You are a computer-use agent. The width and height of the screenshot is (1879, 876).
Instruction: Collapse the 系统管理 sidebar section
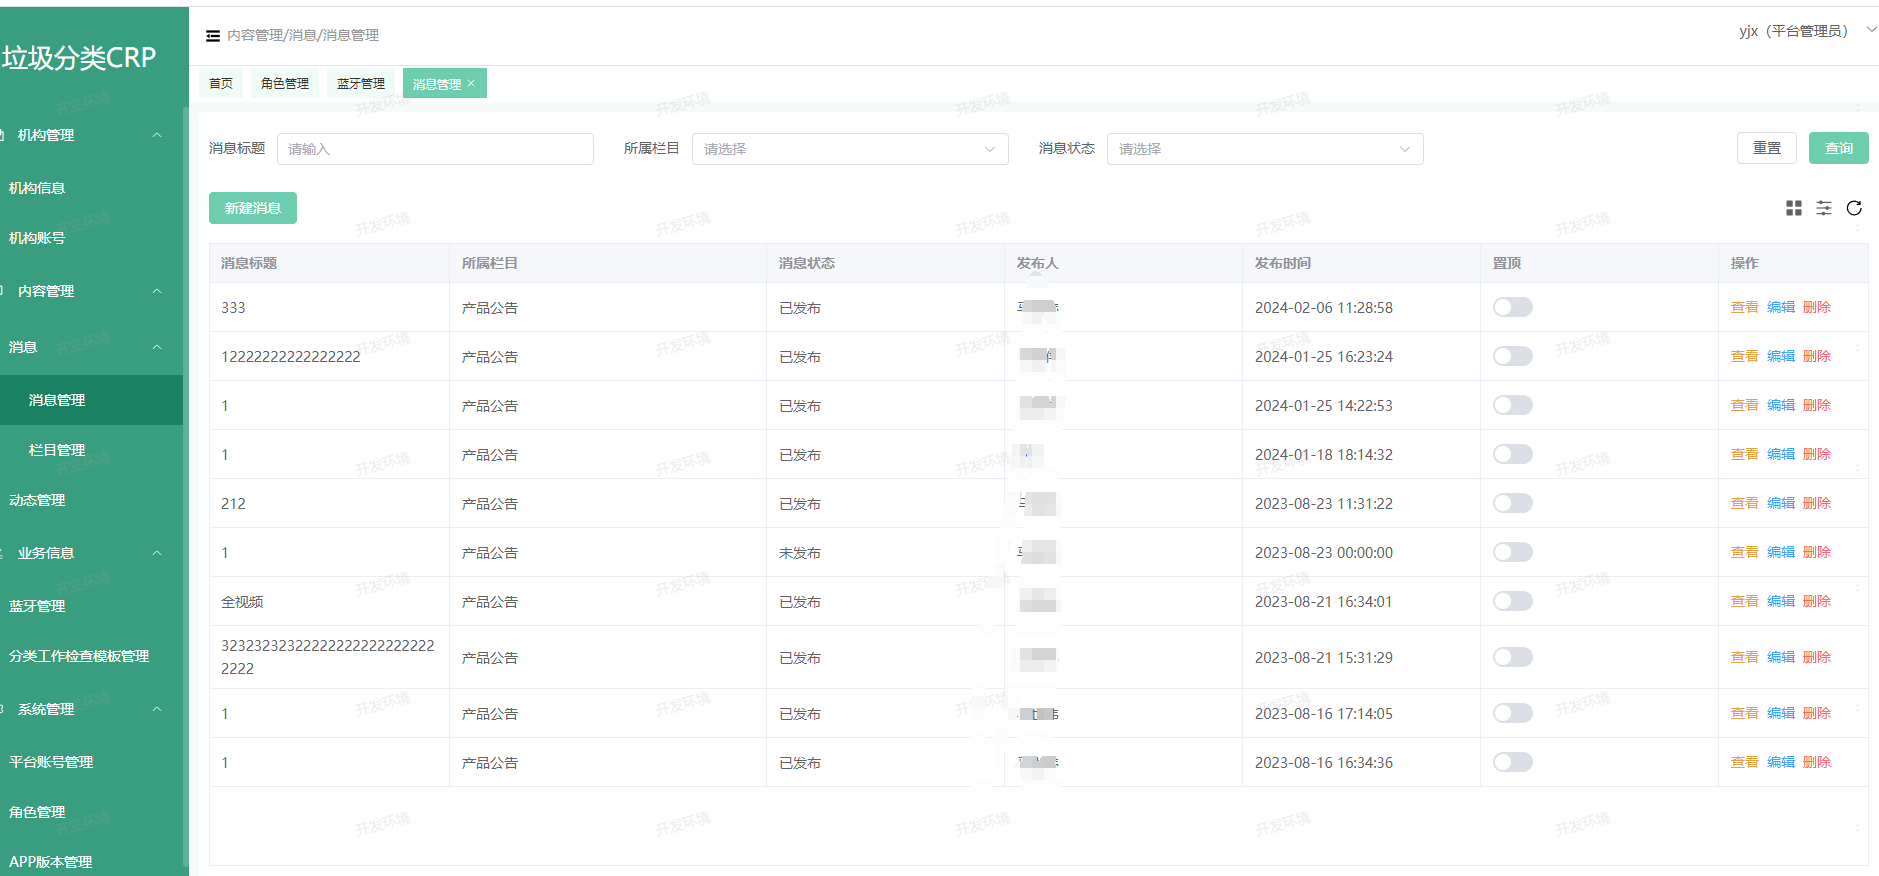coord(157,709)
